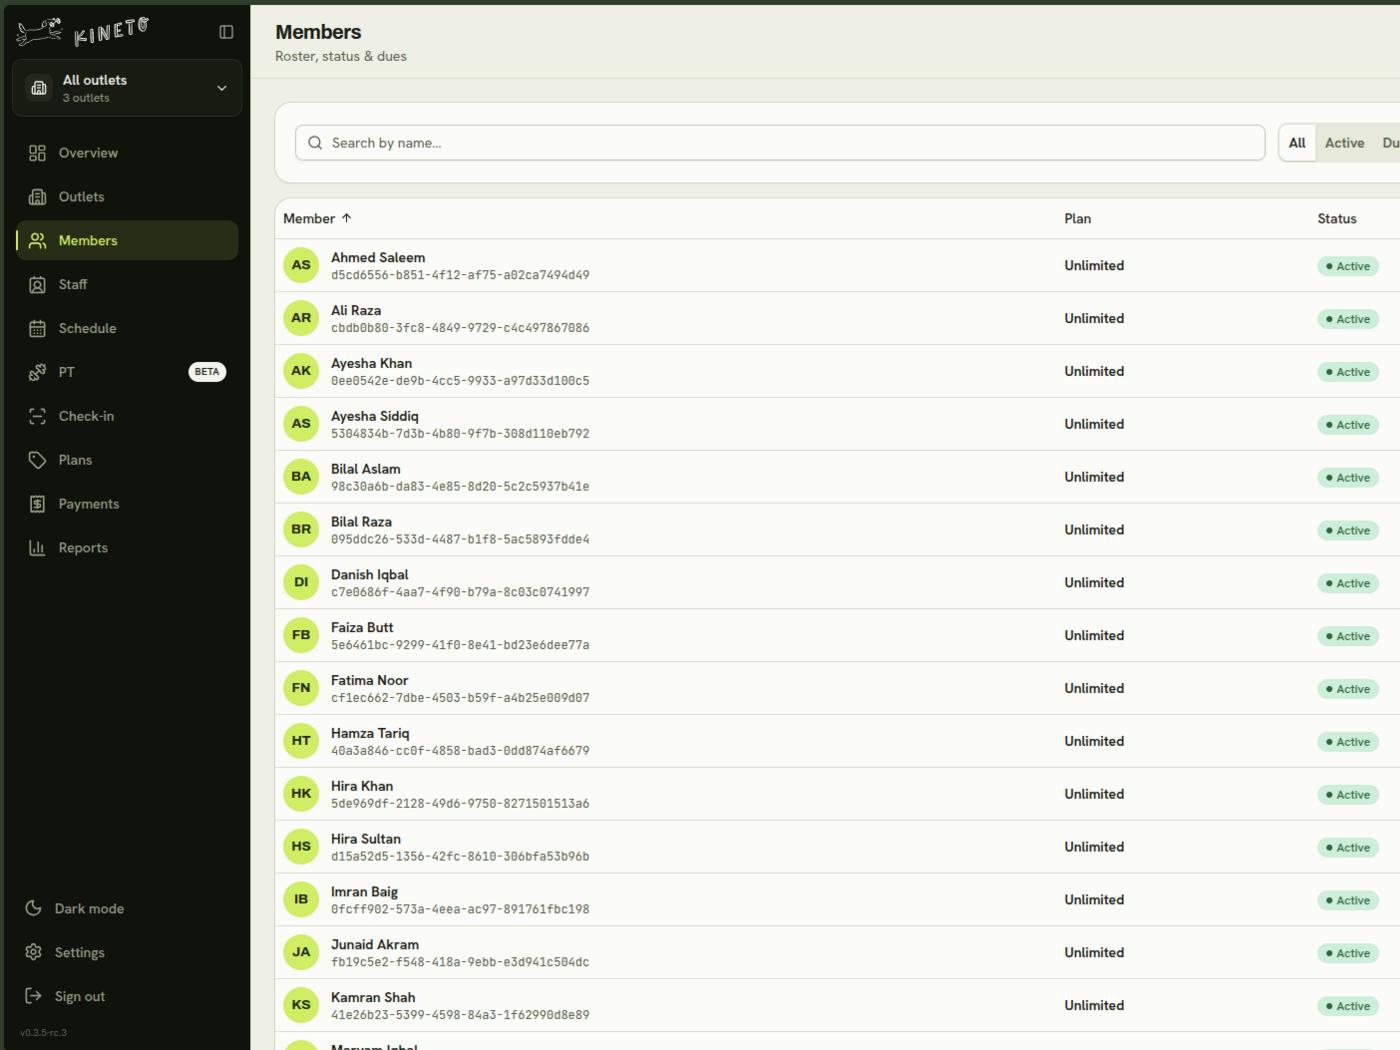The width and height of the screenshot is (1400, 1050).
Task: Focus the Search by name field
Action: 780,143
